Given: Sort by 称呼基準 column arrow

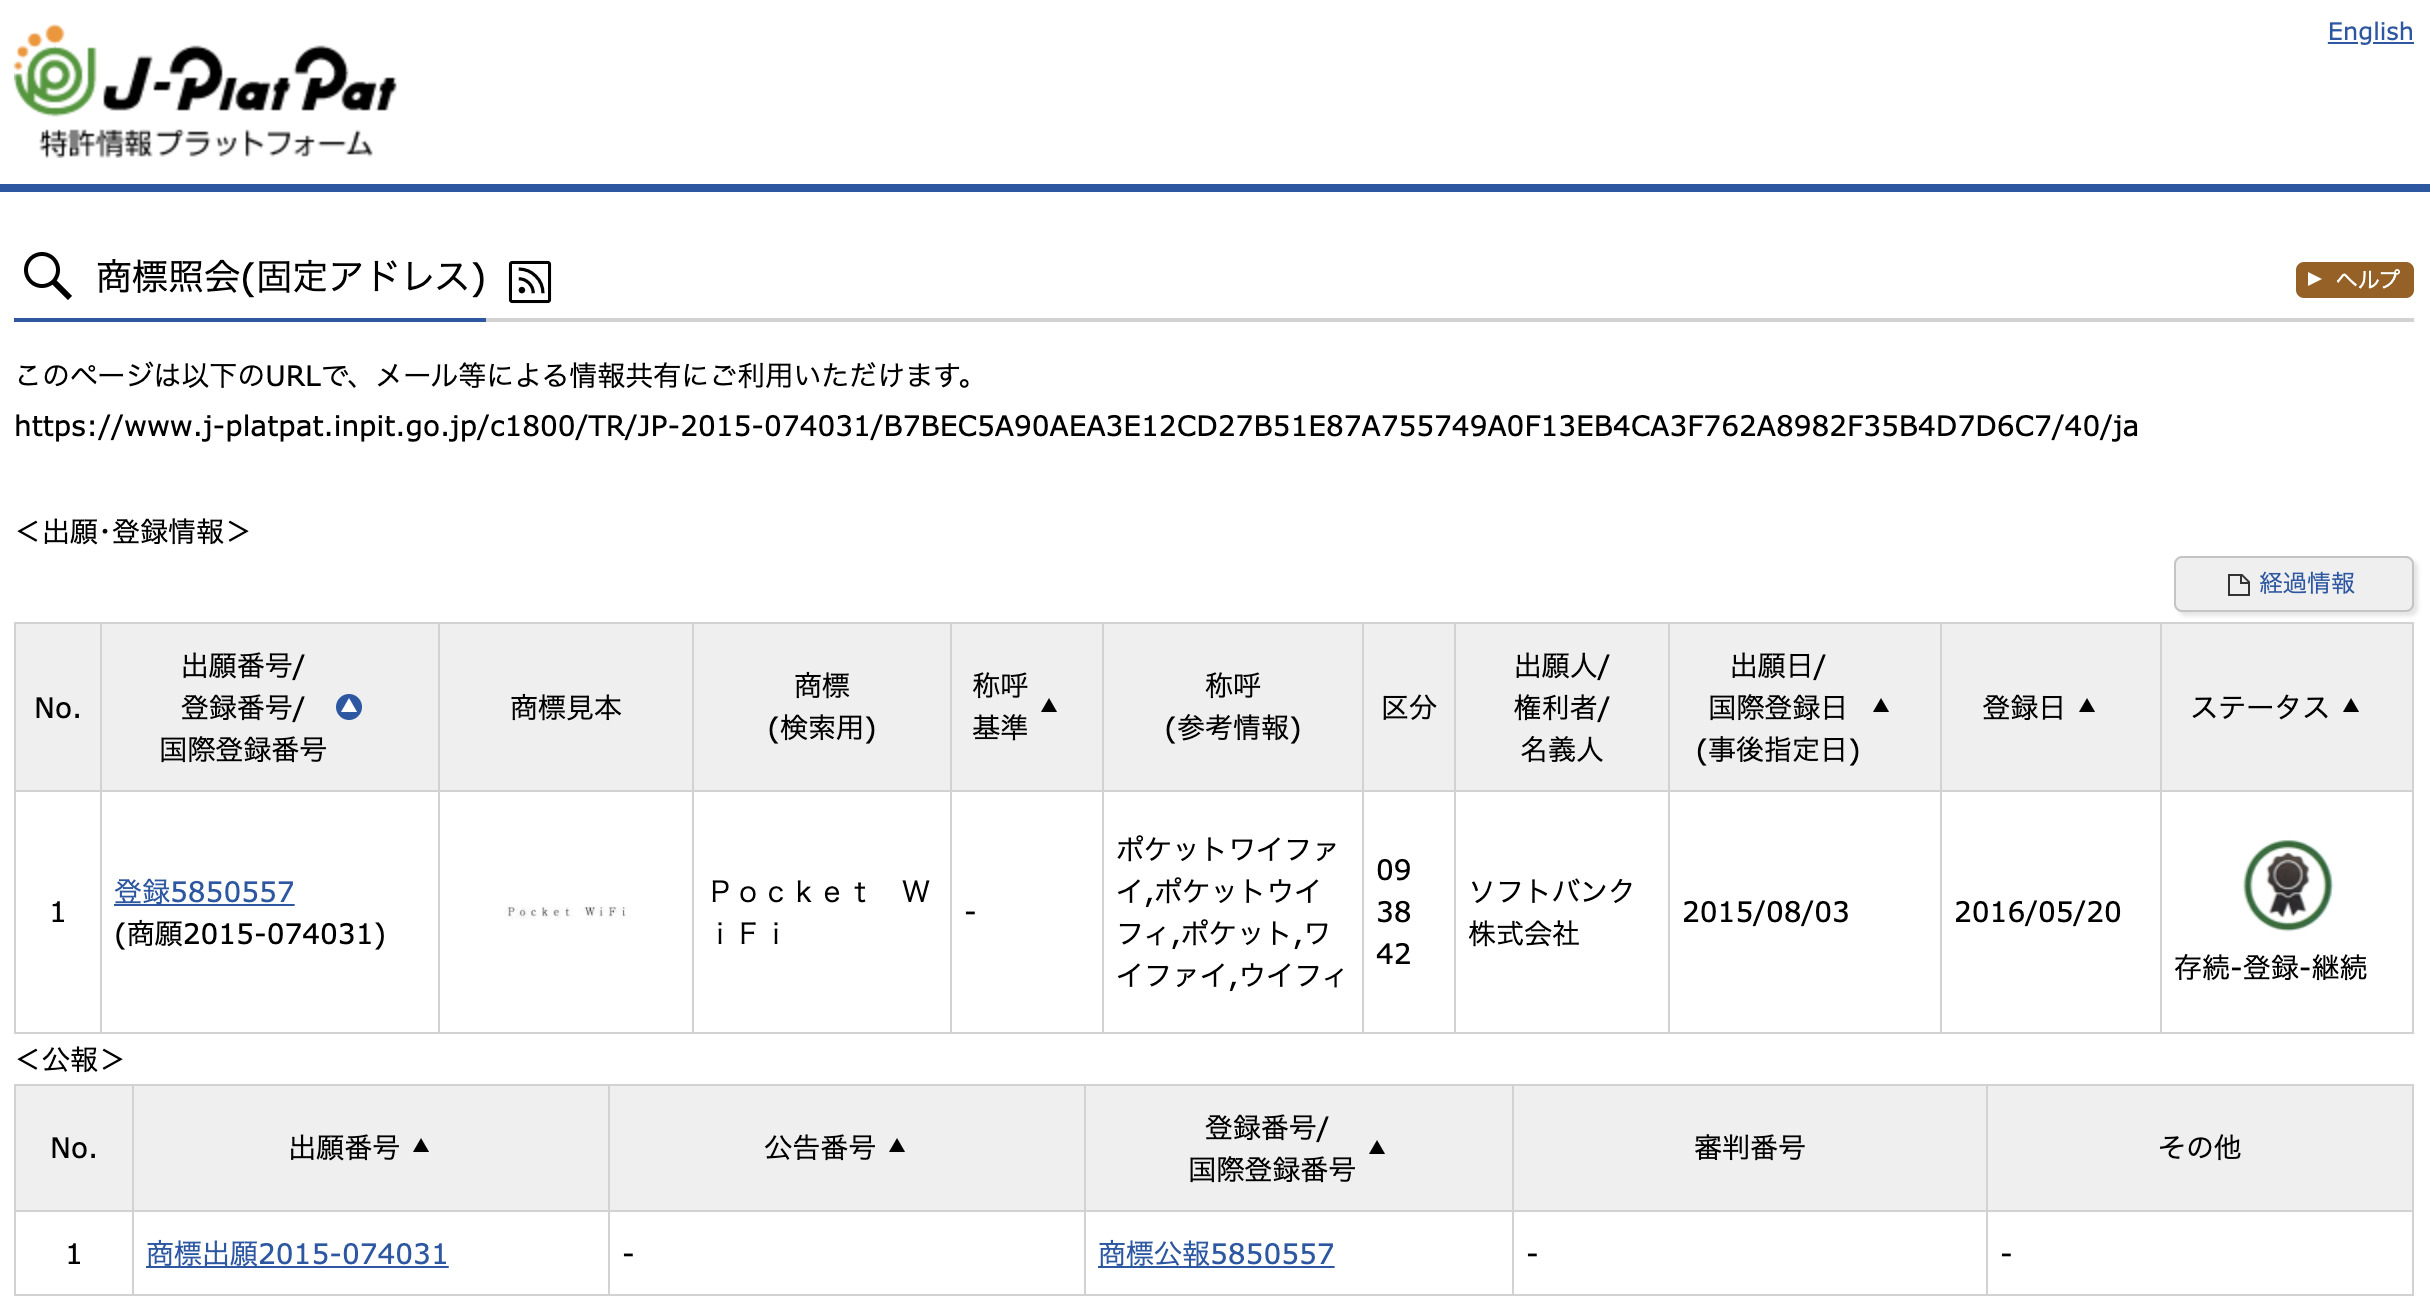Looking at the screenshot, I should click(1049, 706).
